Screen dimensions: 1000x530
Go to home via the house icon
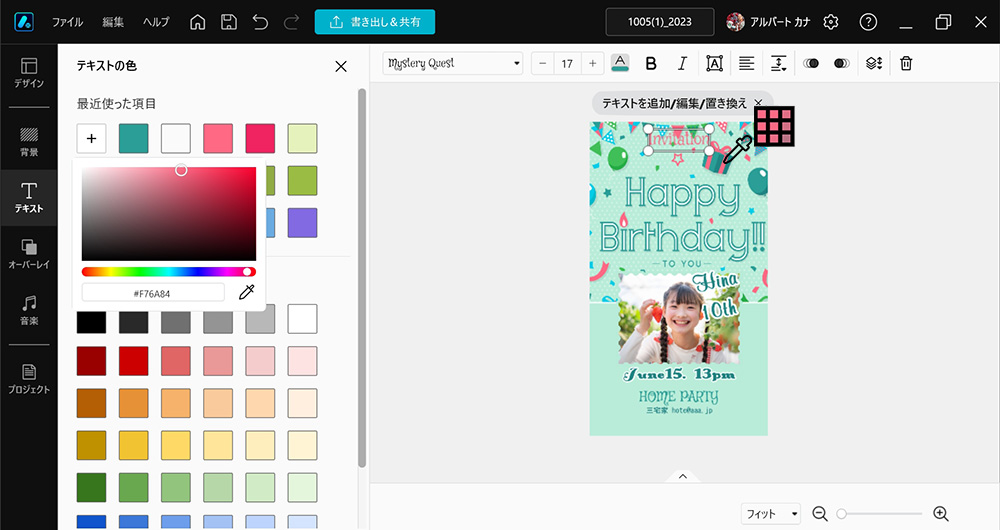pyautogui.click(x=198, y=22)
